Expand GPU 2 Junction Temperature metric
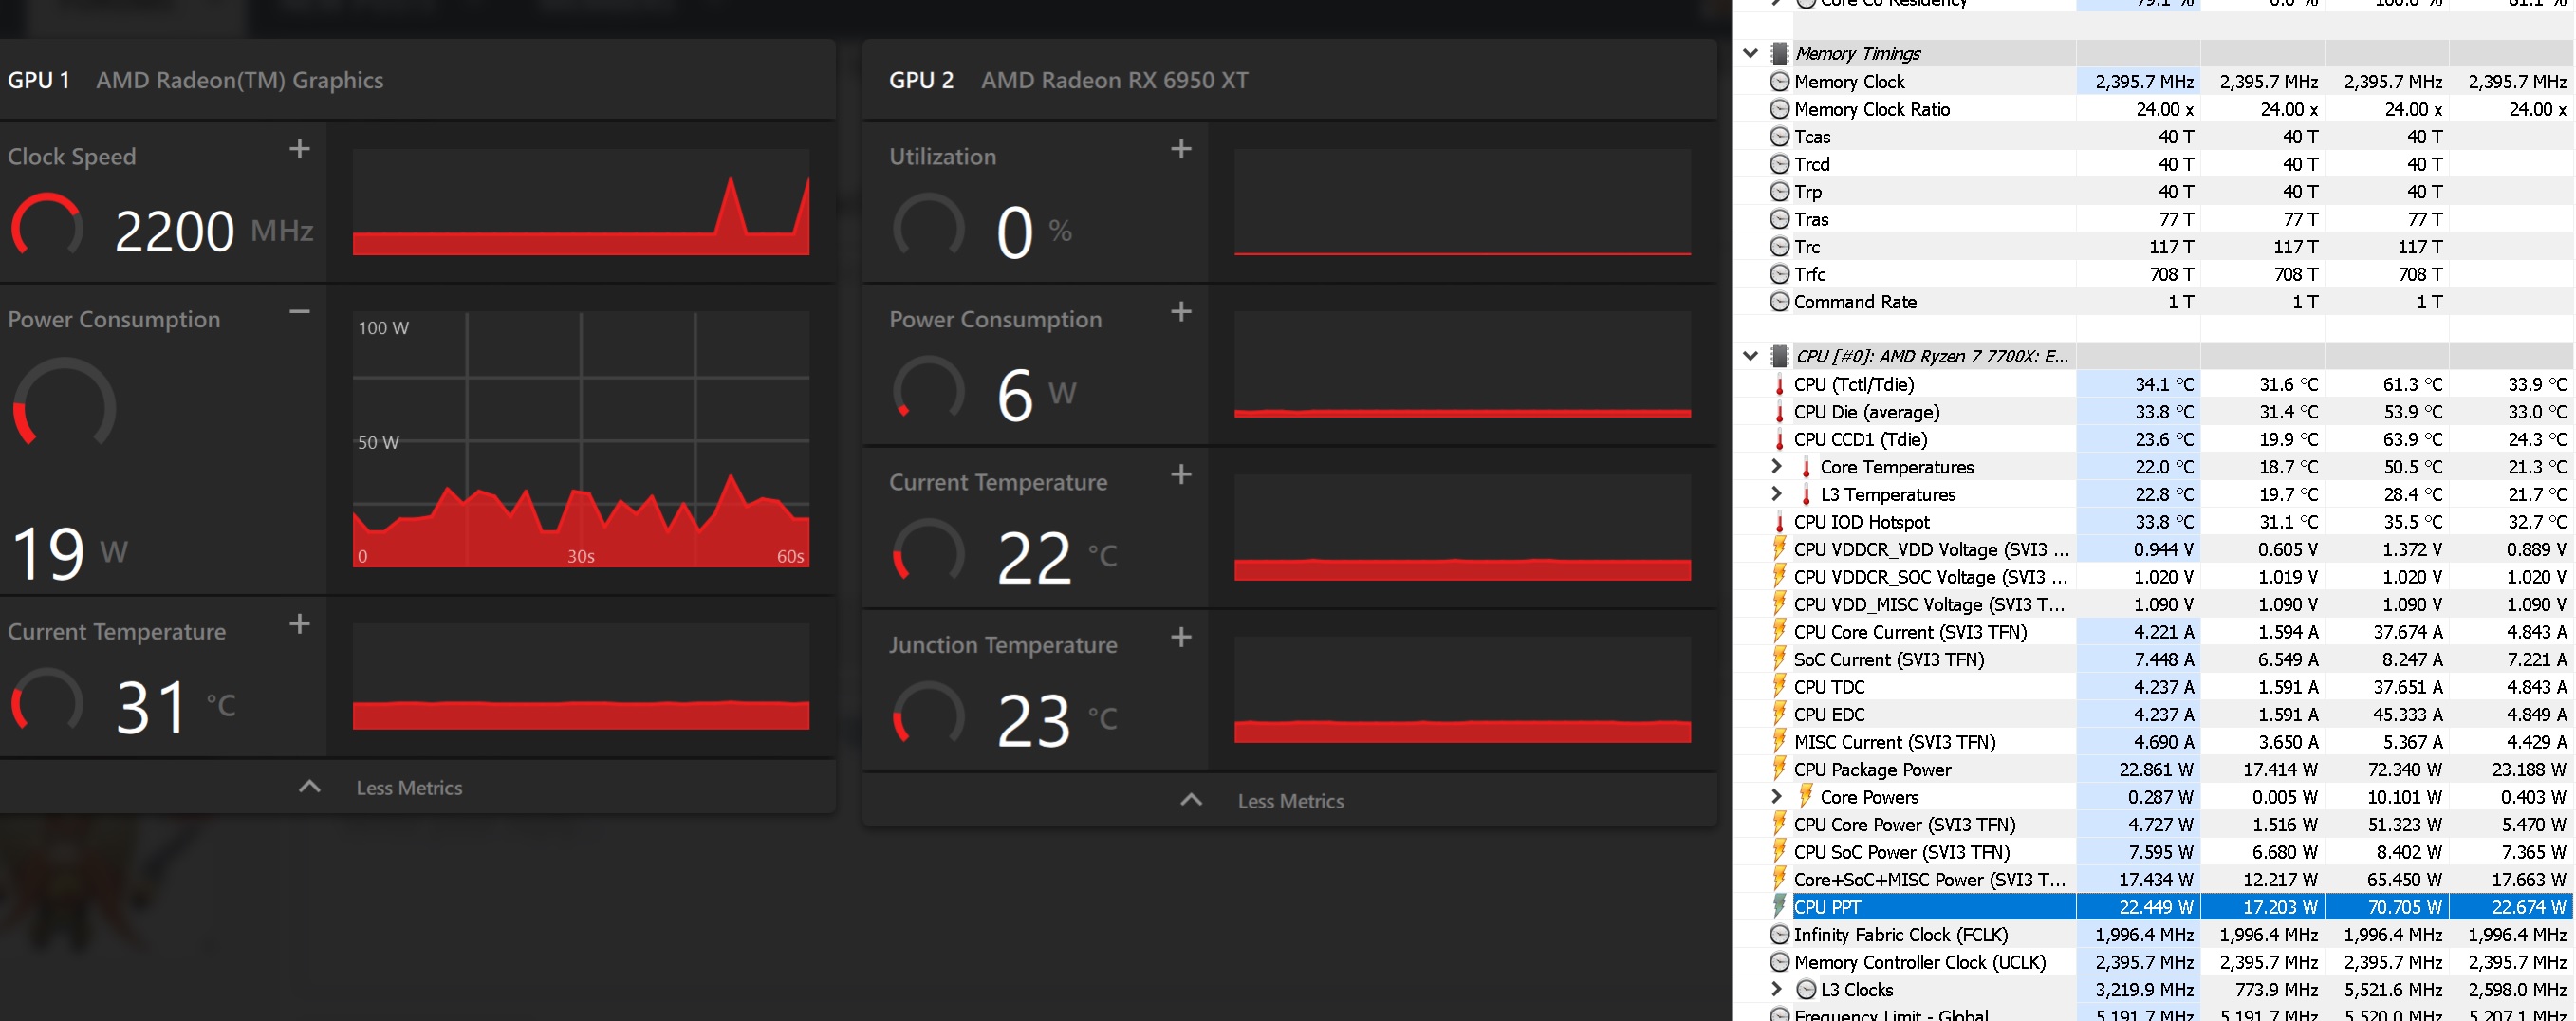The image size is (2576, 1021). click(x=1181, y=637)
